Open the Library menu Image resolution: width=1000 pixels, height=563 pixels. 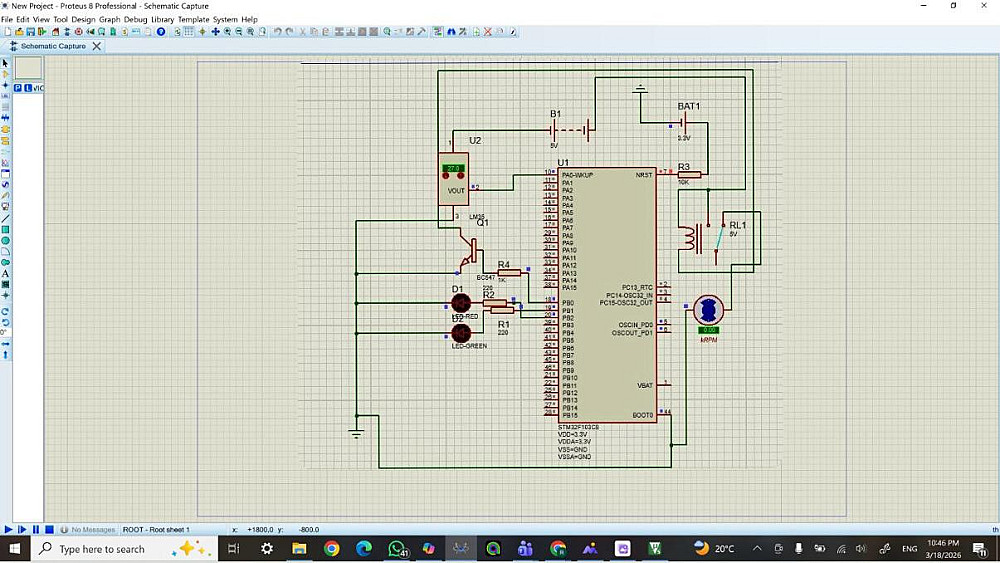(162, 19)
